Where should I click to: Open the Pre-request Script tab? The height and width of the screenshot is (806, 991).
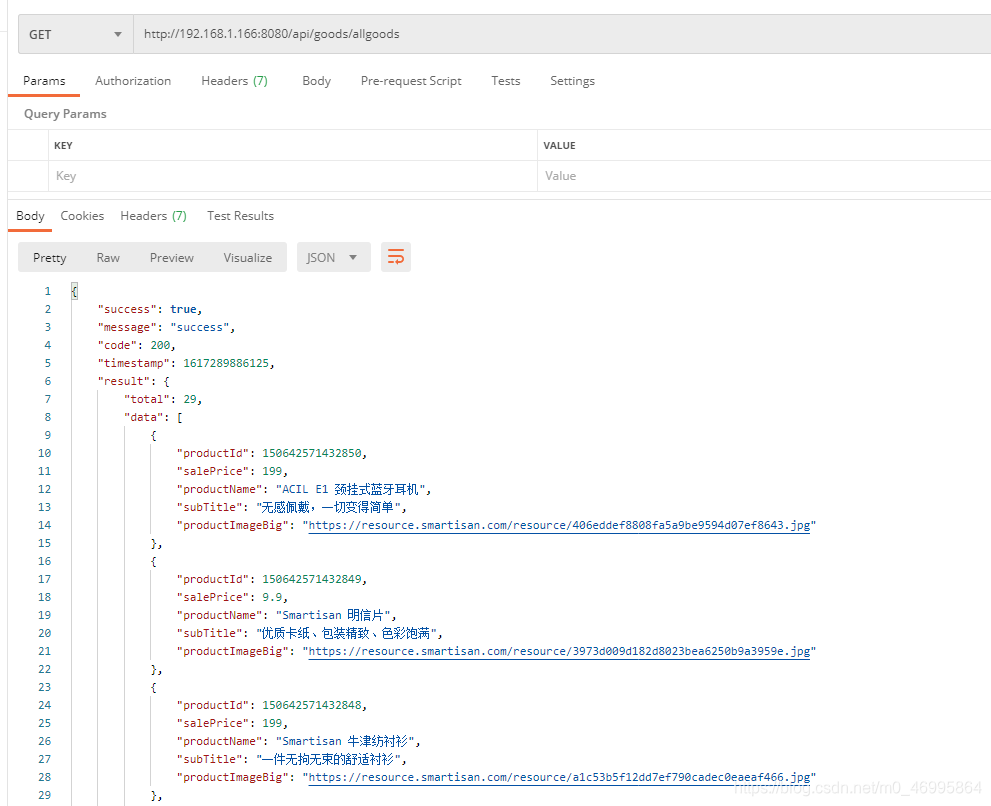411,81
